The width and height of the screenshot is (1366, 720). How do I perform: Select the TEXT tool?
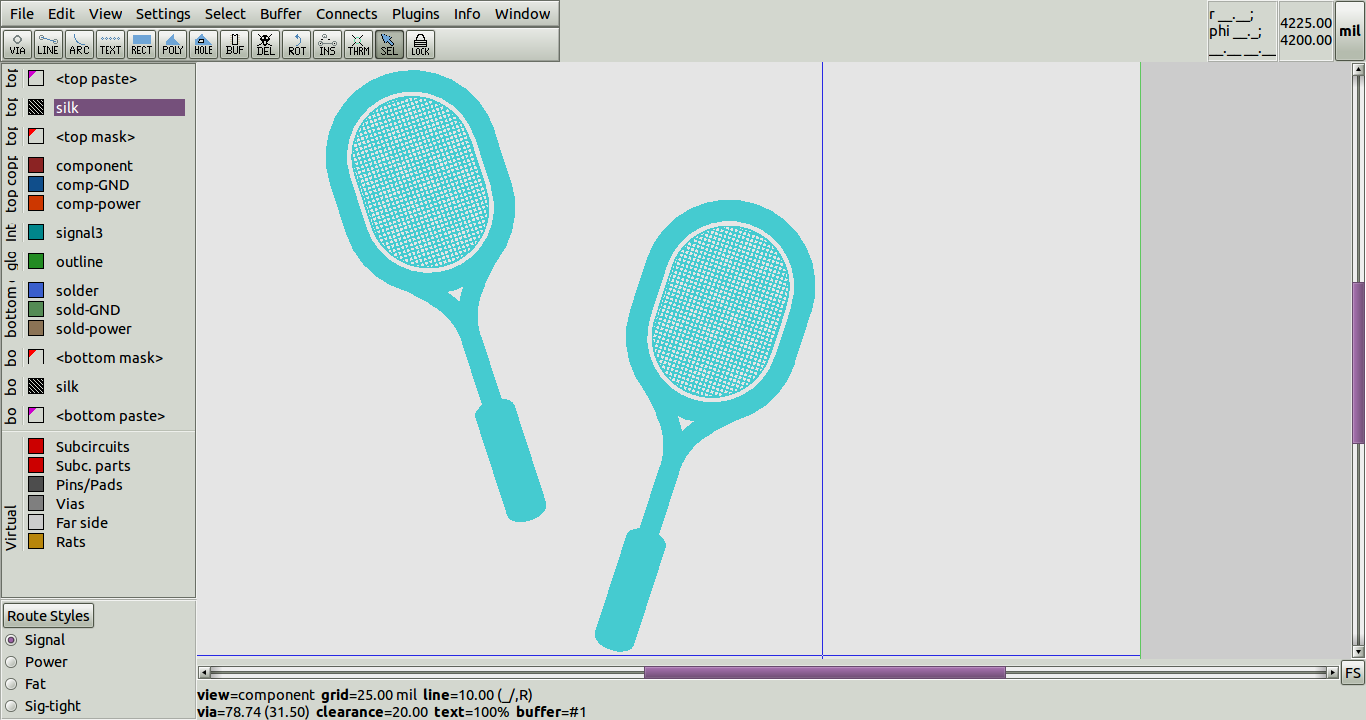(x=110, y=44)
